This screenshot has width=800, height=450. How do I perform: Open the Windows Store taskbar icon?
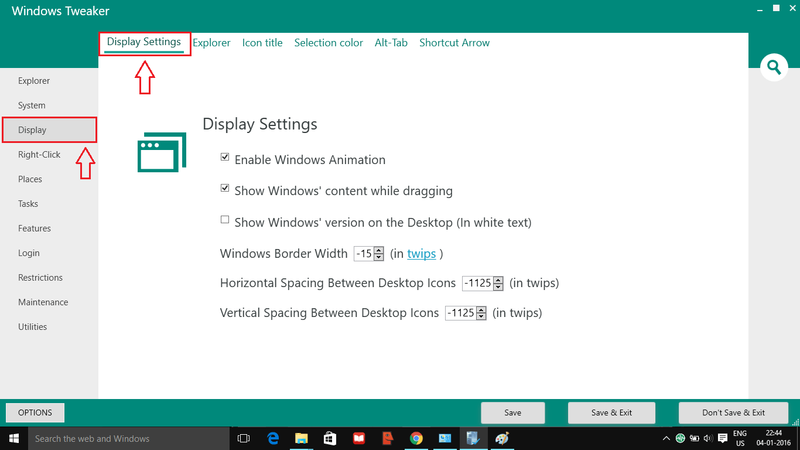(330, 438)
